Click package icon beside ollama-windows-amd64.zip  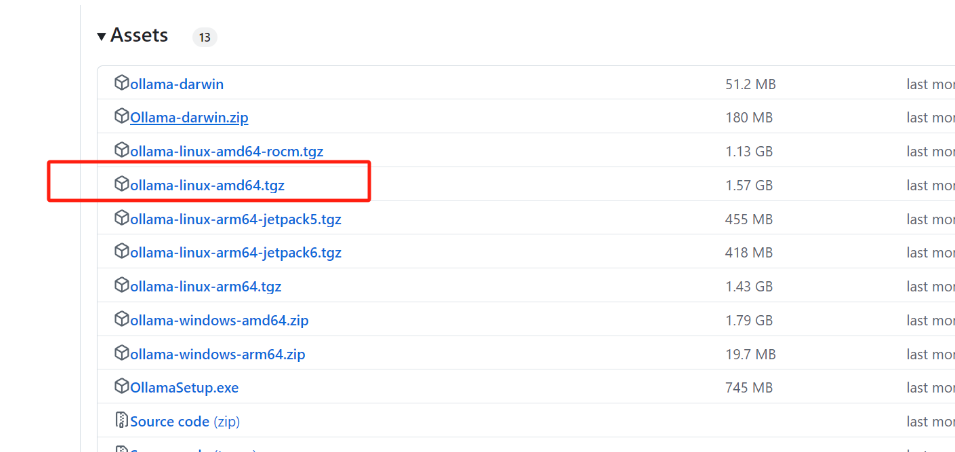tap(122, 318)
